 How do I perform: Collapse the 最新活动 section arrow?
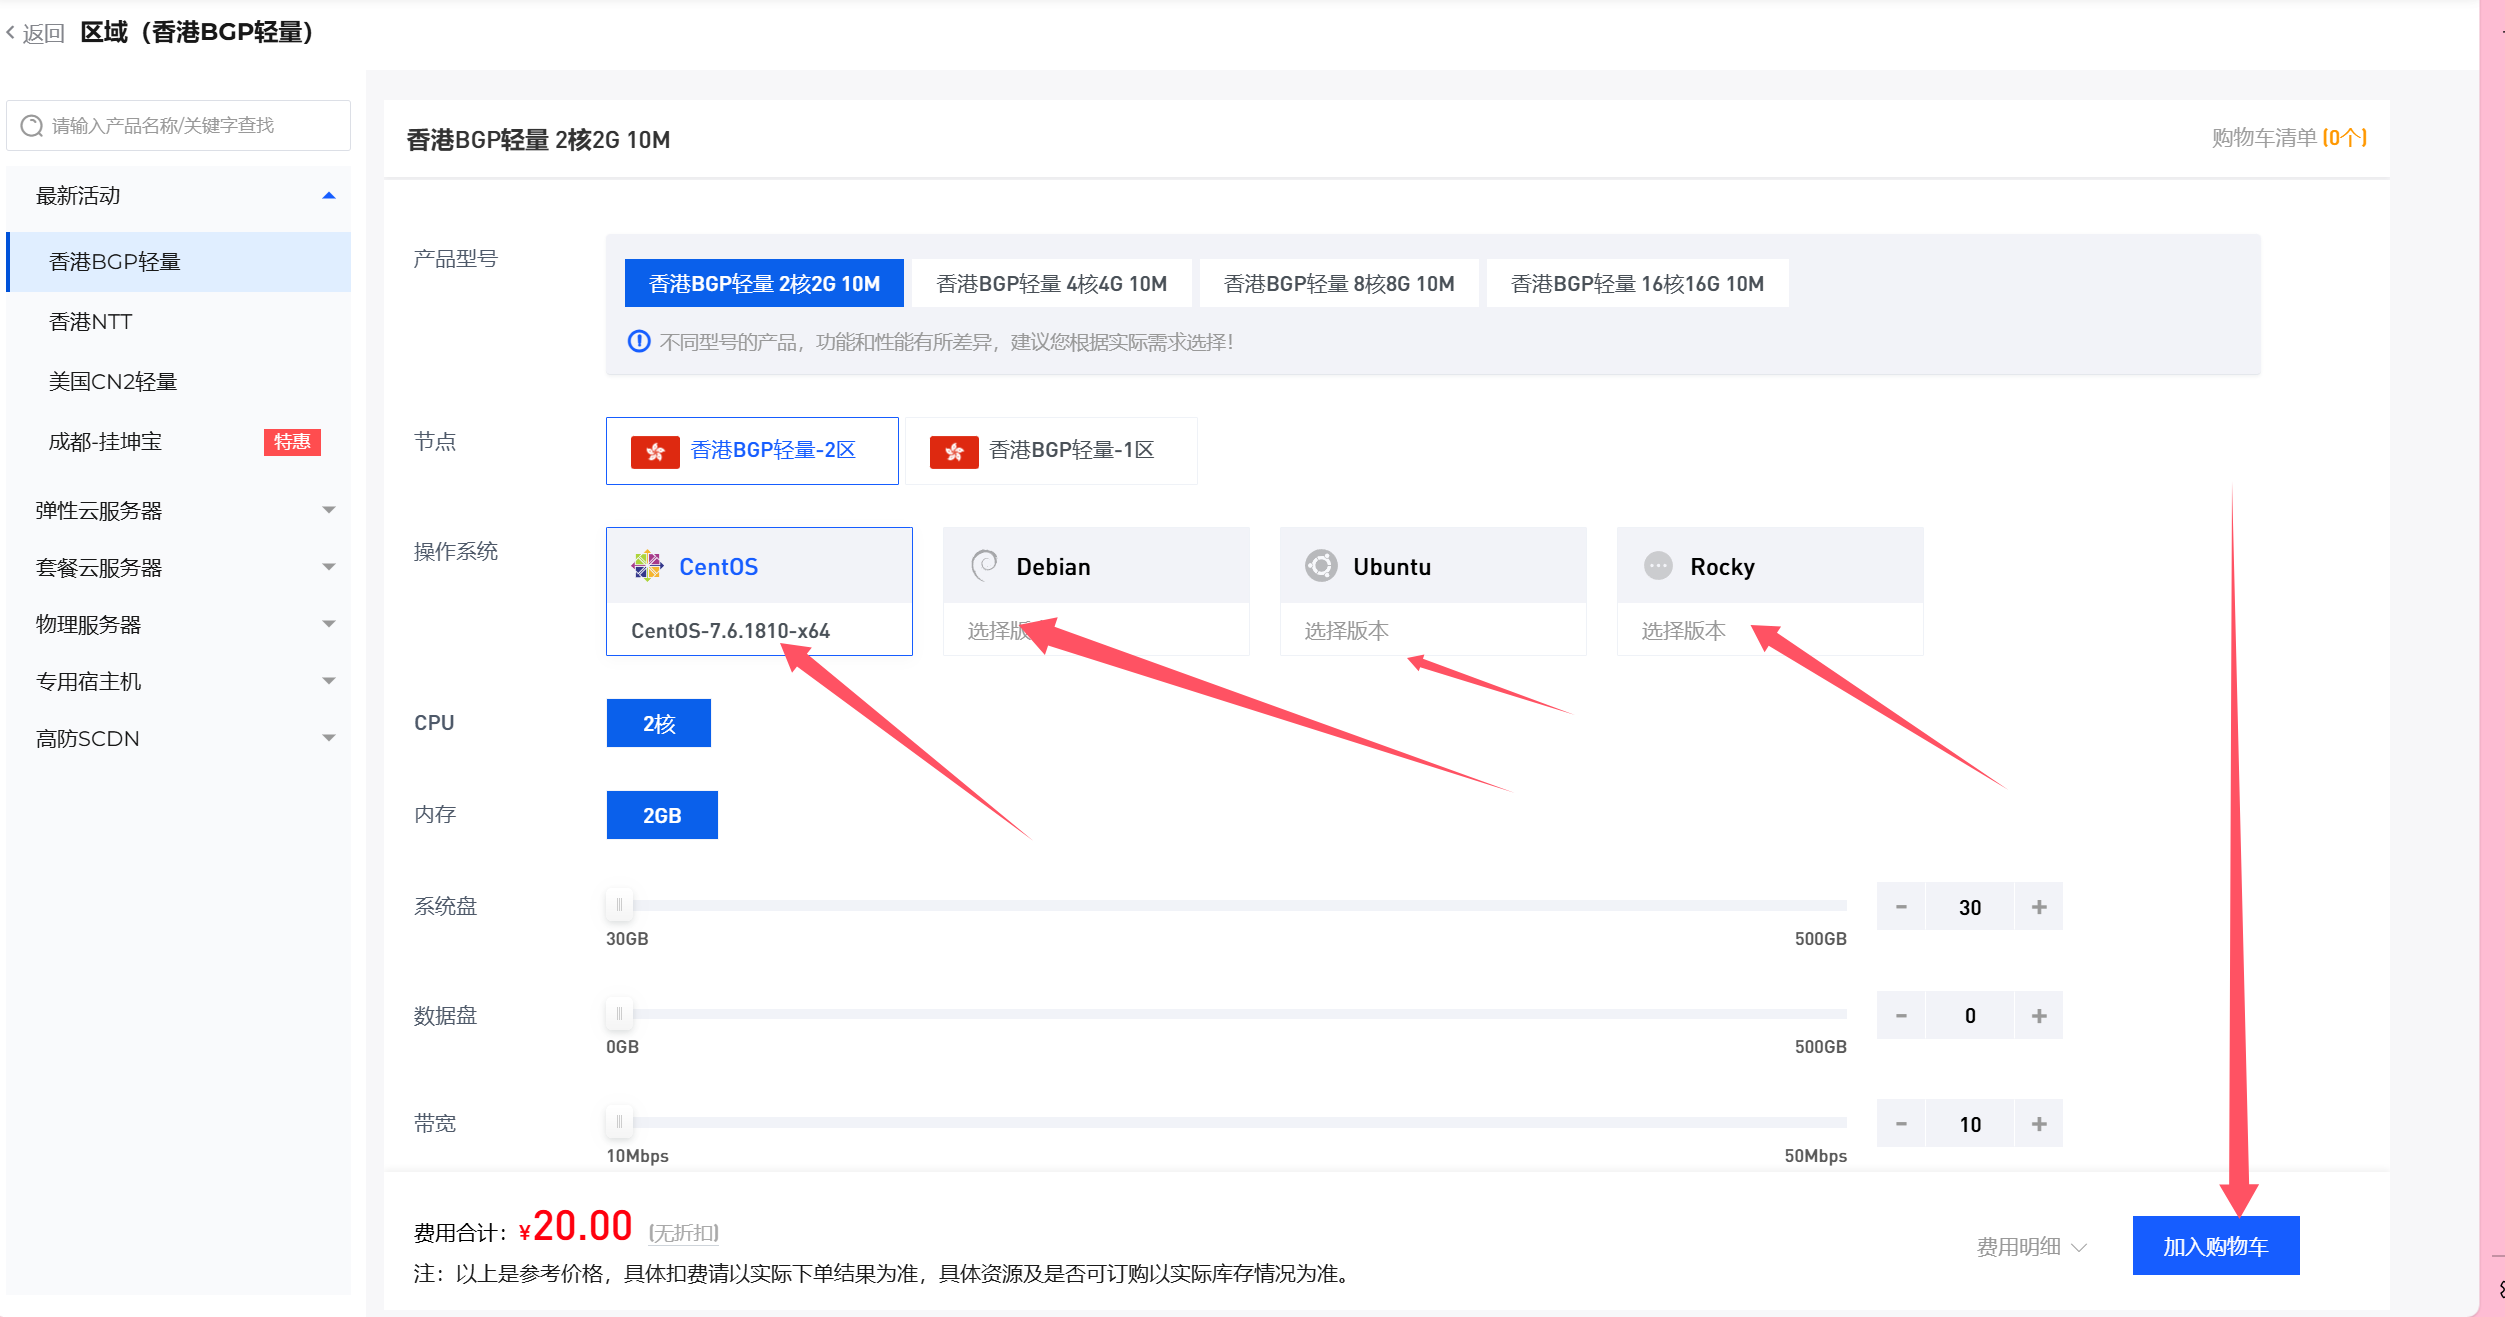point(328,196)
